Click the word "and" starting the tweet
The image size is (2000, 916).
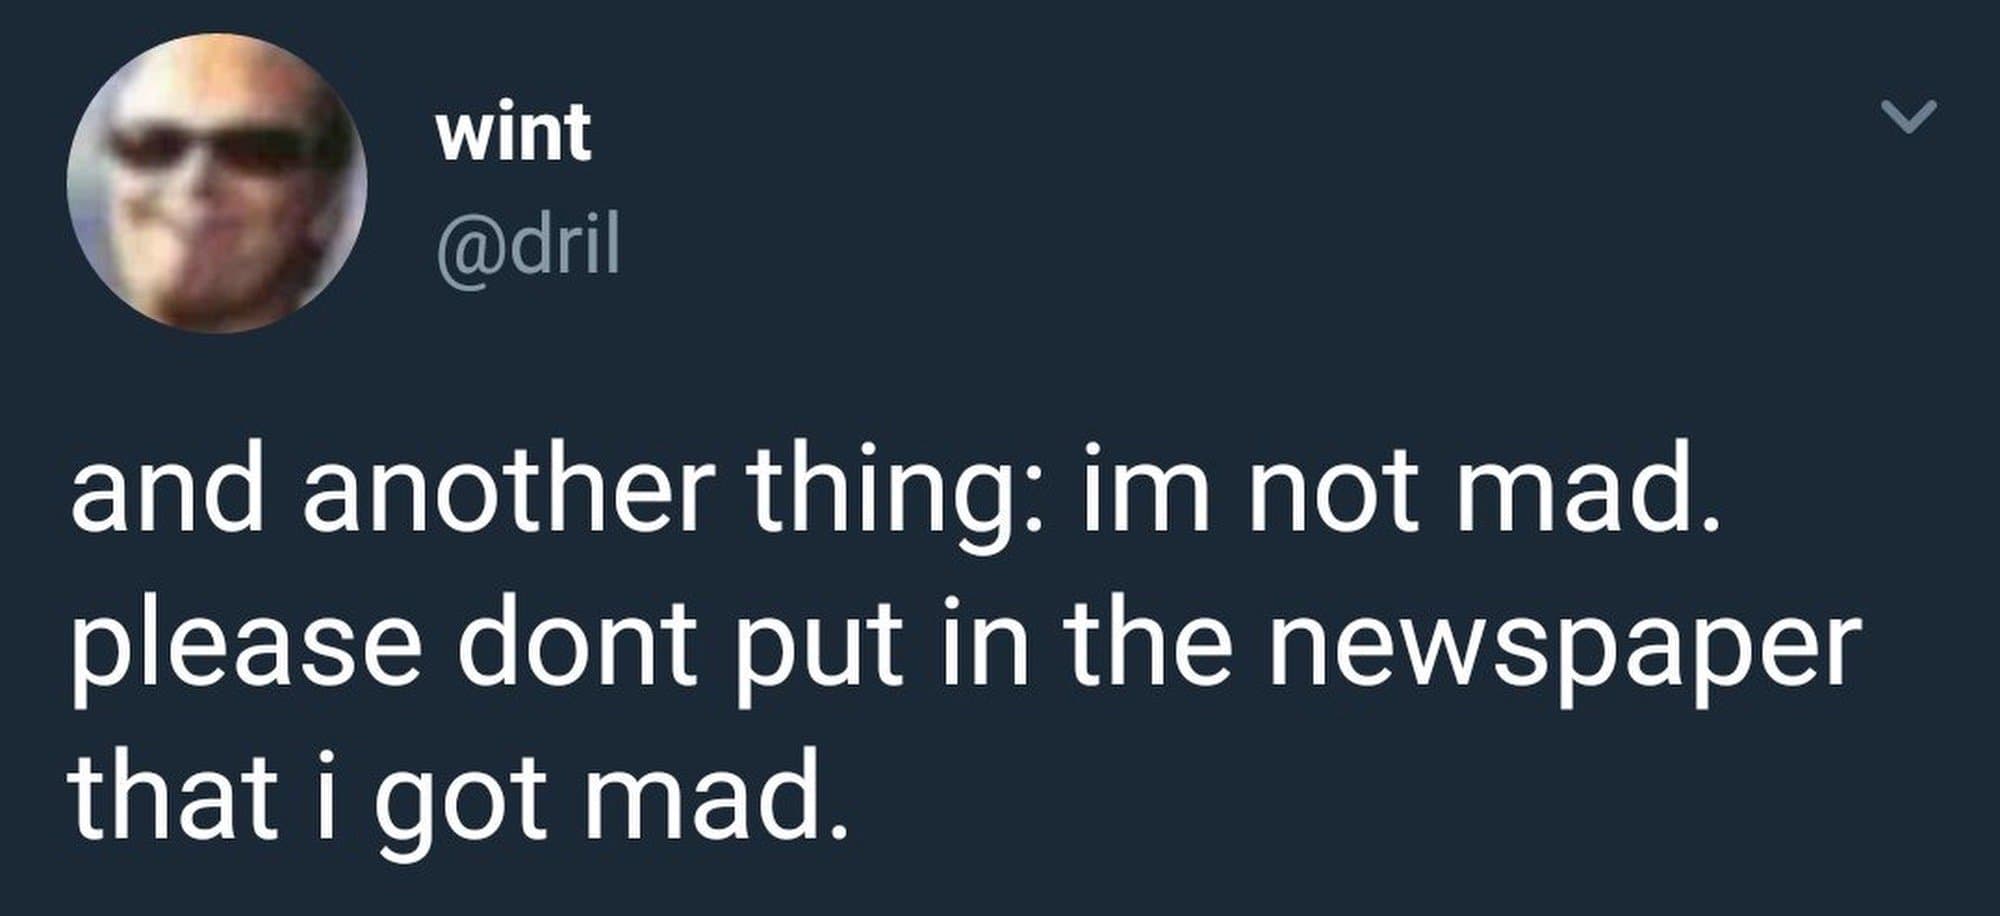(x=167, y=496)
